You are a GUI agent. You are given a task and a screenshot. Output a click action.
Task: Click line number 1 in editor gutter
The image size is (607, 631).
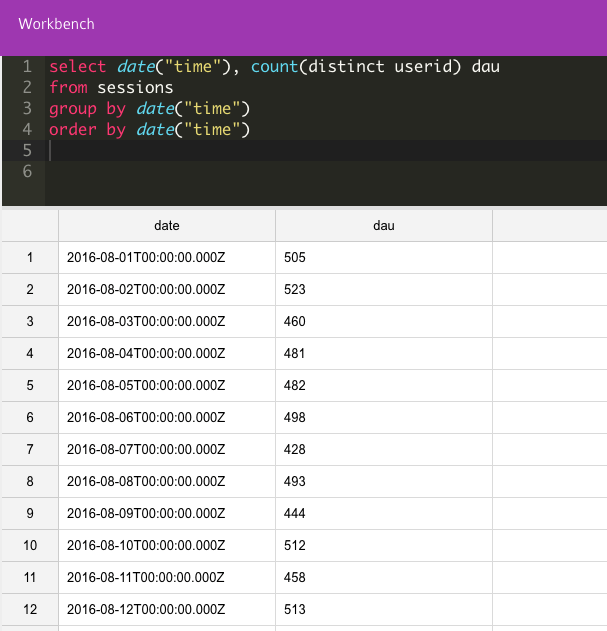(26, 66)
